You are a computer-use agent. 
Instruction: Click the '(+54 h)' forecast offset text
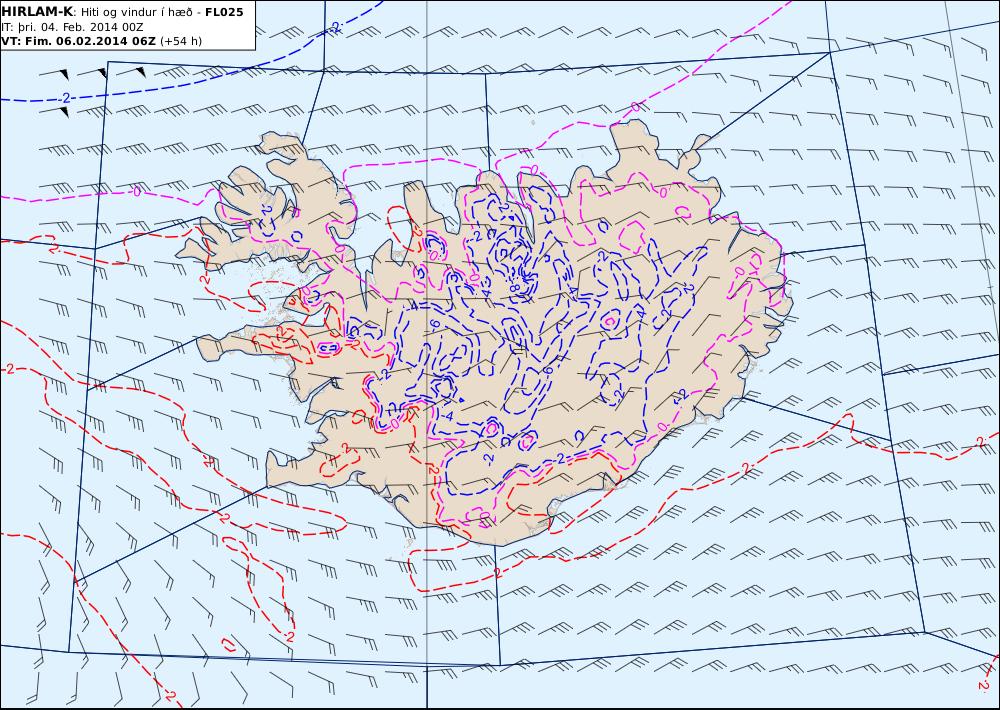(180, 41)
